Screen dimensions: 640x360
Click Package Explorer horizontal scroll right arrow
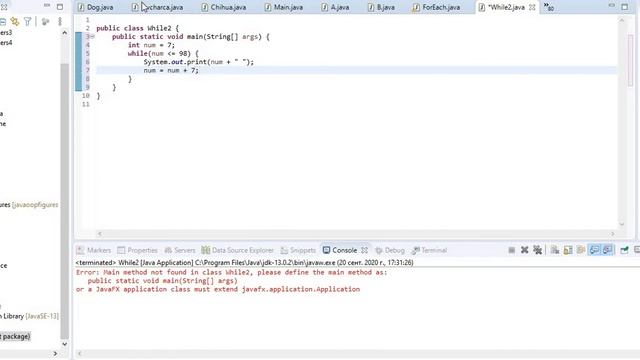click(x=55, y=353)
